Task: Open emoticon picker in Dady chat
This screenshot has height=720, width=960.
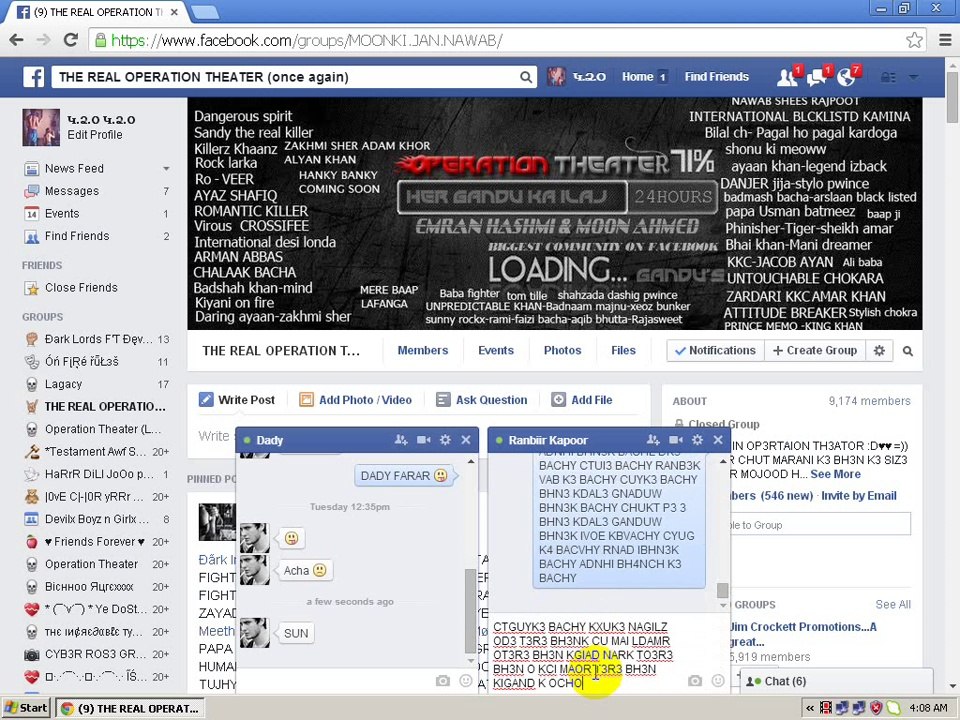Action: (466, 681)
